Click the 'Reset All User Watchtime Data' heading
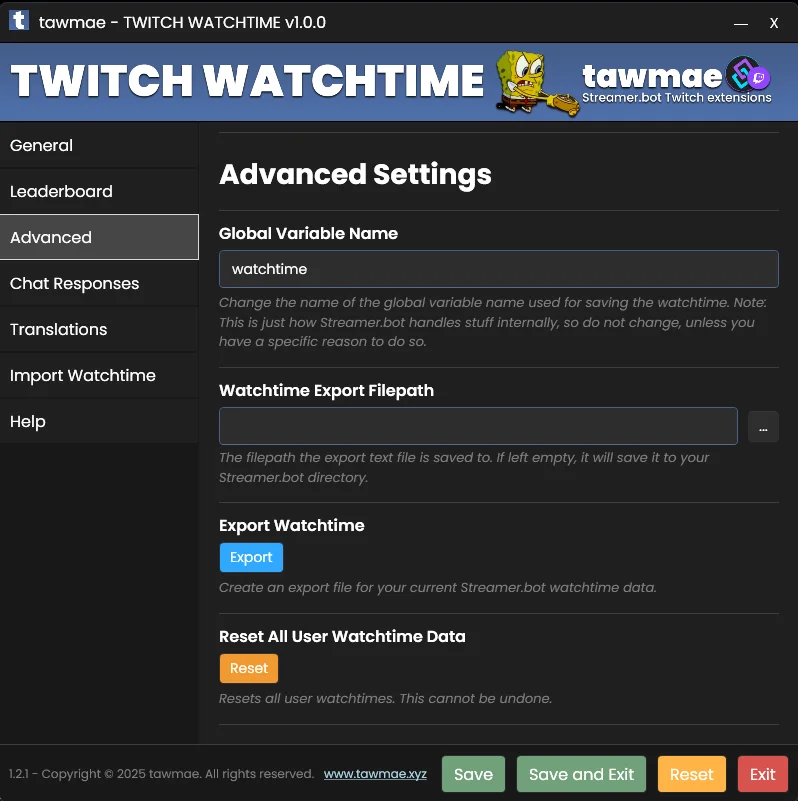This screenshot has width=798, height=801. (x=342, y=637)
